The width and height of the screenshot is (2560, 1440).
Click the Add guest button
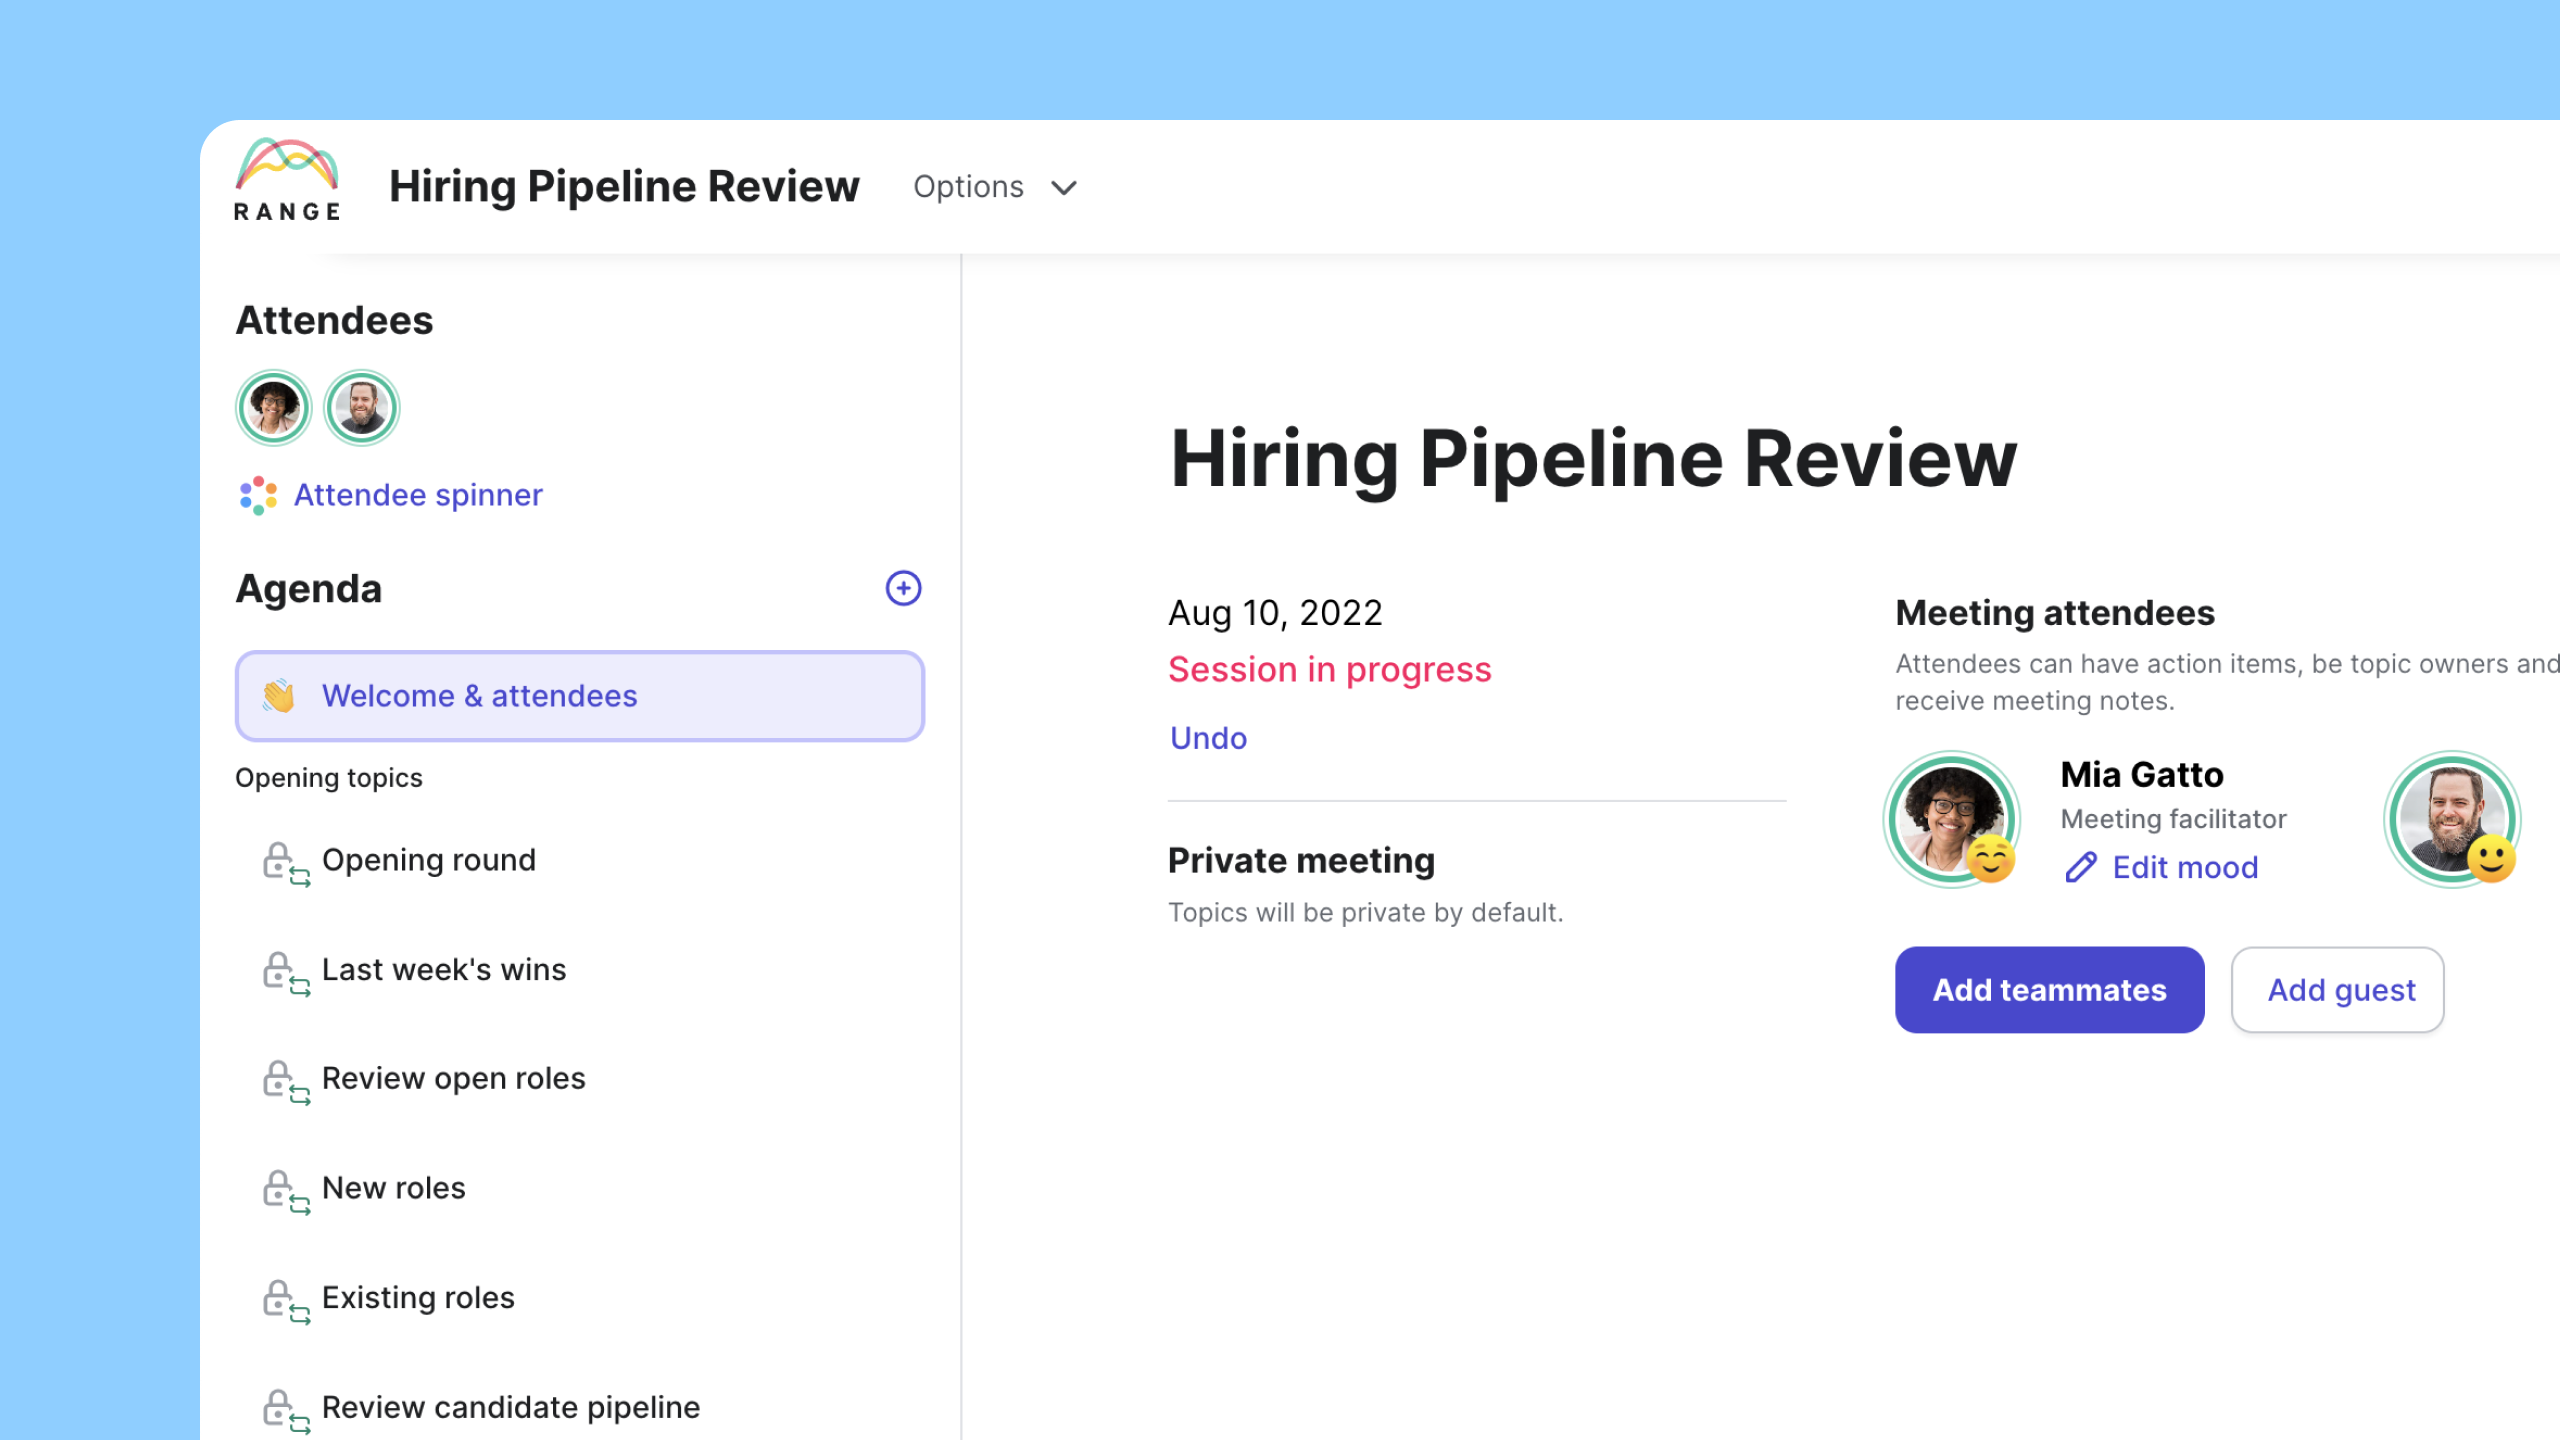pyautogui.click(x=2338, y=990)
